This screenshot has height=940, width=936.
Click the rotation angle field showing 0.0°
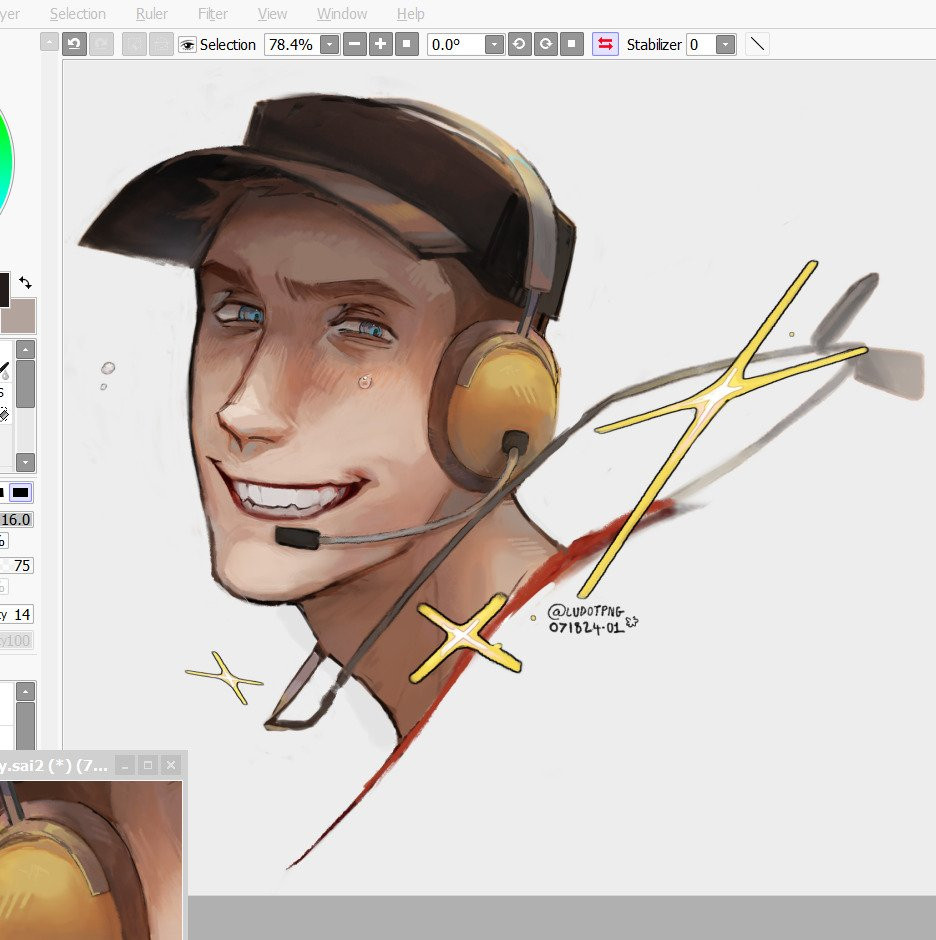(x=456, y=45)
